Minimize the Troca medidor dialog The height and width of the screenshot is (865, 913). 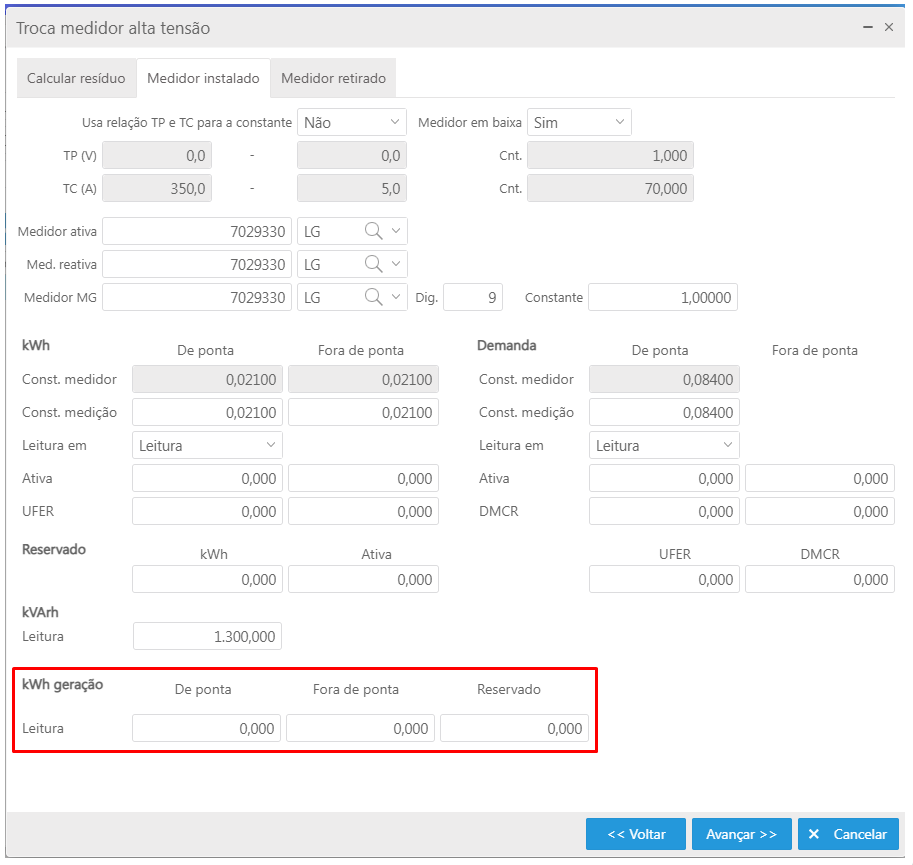pos(868,27)
